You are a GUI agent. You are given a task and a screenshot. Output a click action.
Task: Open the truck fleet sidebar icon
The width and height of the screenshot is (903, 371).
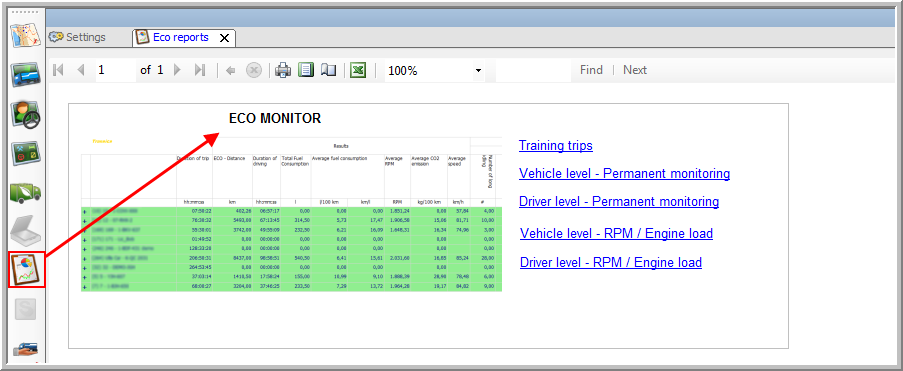25,74
